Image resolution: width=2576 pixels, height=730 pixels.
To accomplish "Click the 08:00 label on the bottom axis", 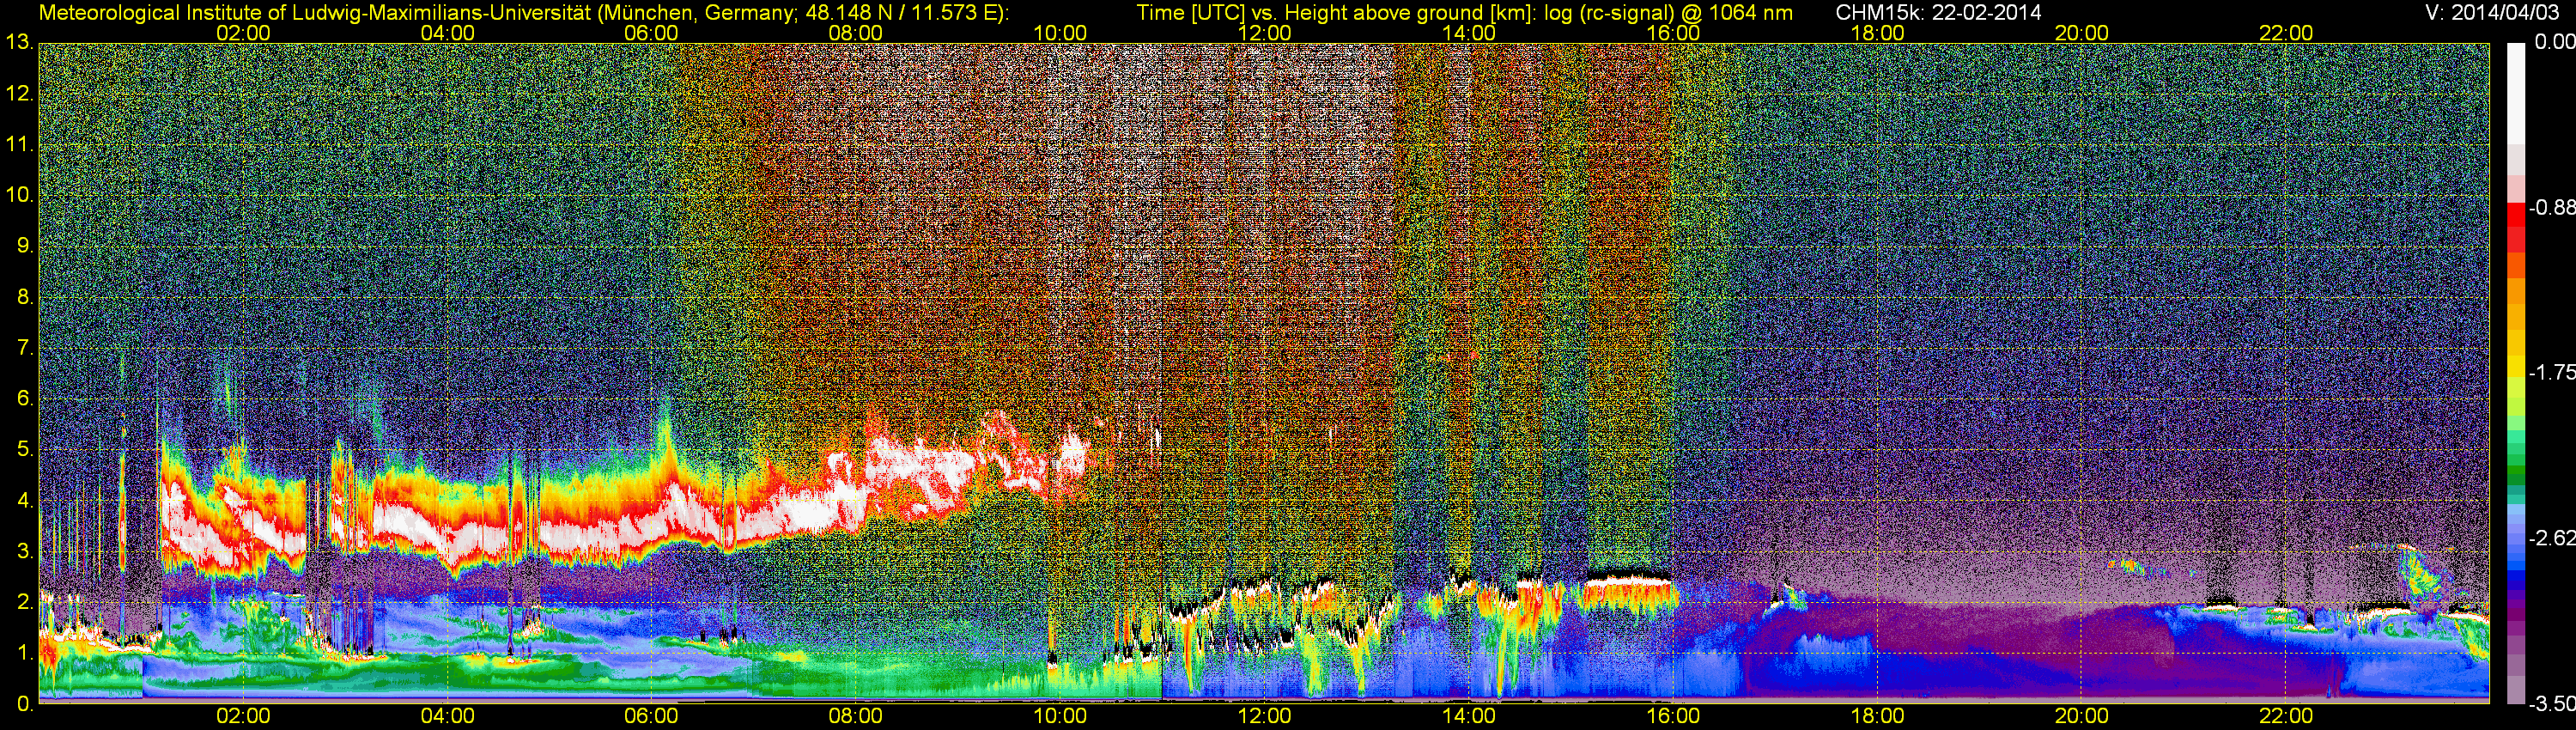I will pos(856,716).
